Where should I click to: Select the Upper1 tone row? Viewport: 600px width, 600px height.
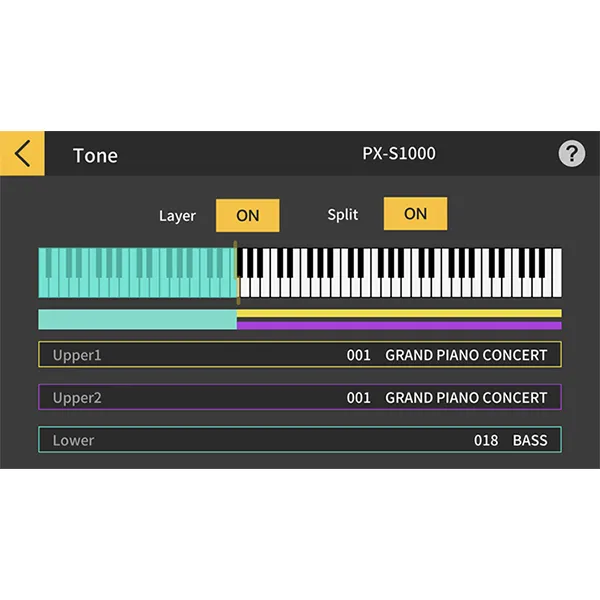click(x=300, y=355)
